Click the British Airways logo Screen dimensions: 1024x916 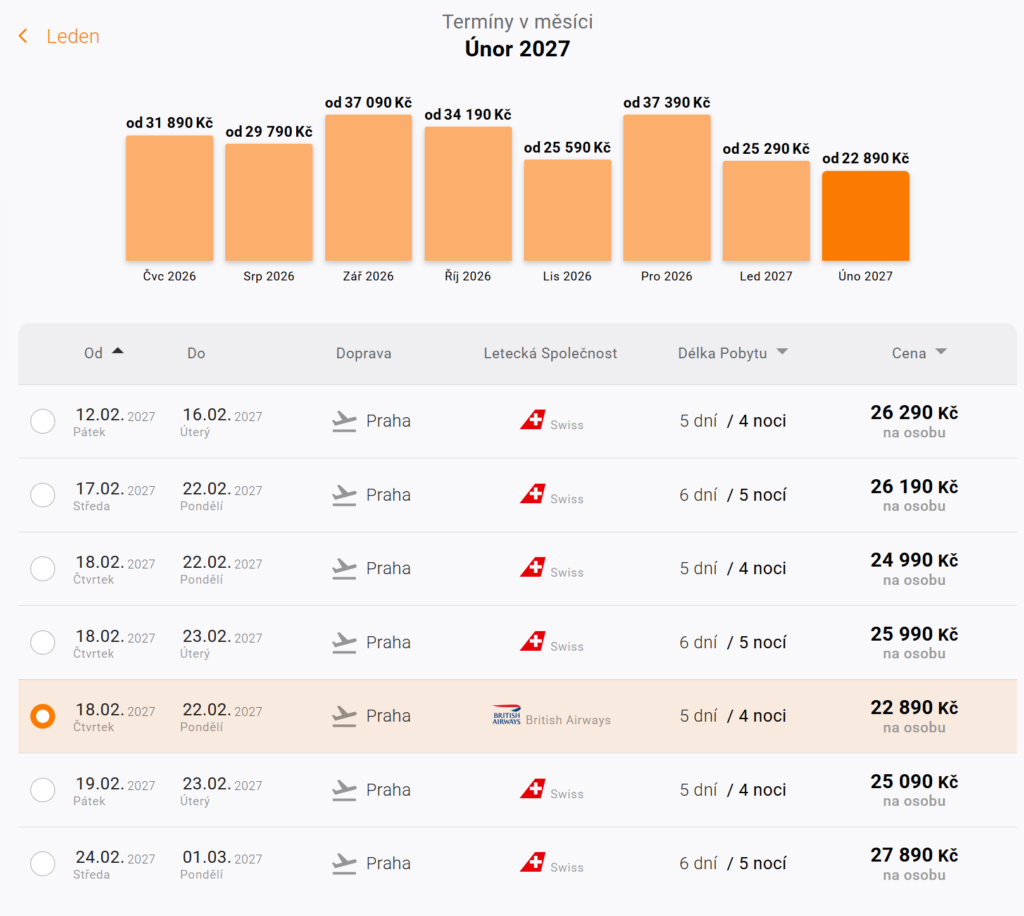(x=506, y=715)
